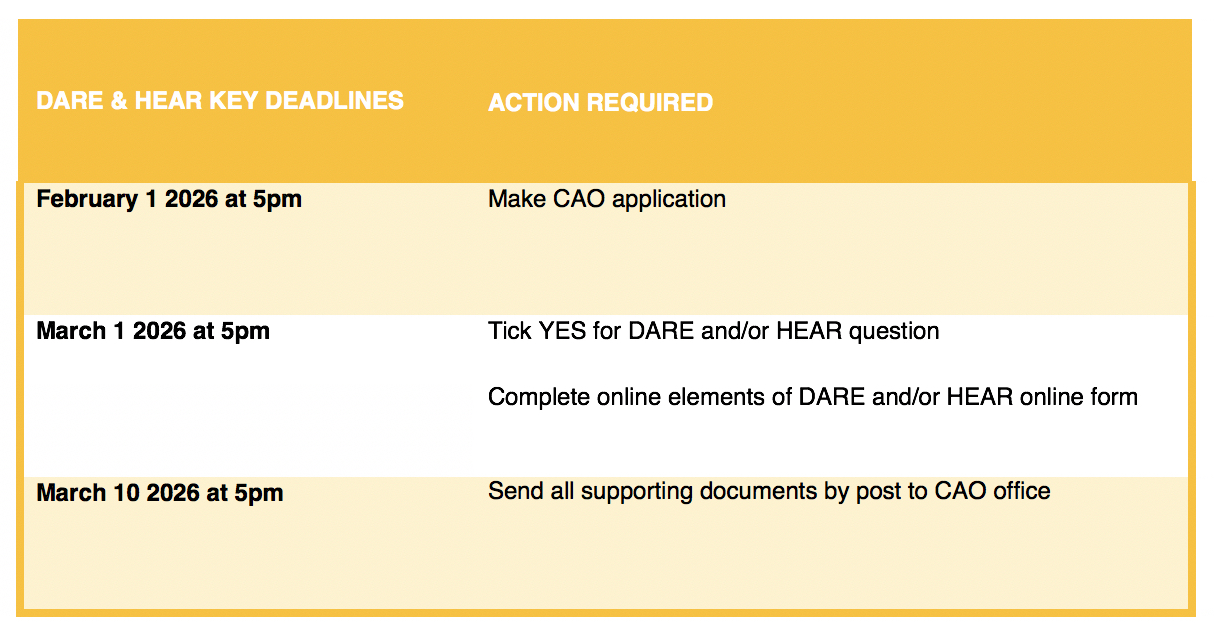The image size is (1214, 634).
Task: Click the DARE & HEAR KEY DEADLINES header
Action: coord(220,101)
